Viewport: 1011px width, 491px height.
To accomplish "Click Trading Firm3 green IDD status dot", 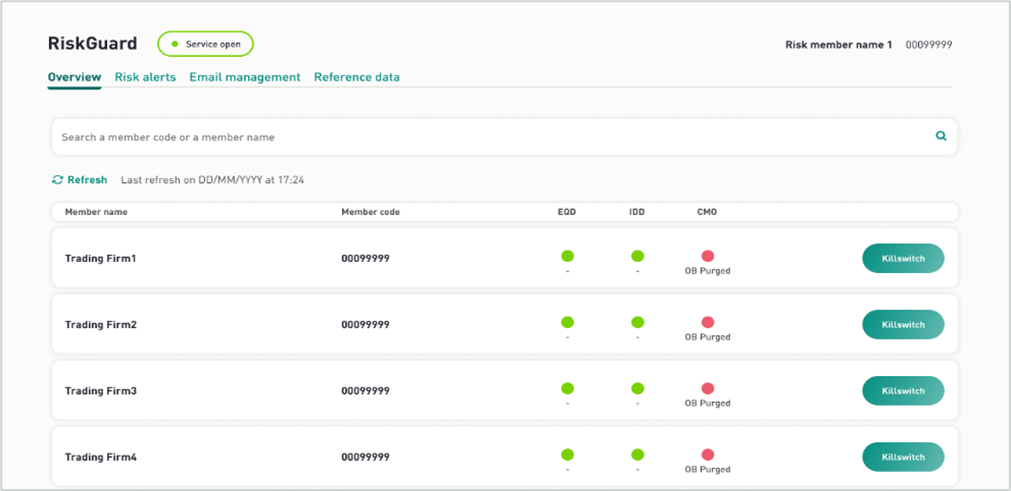I will (638, 389).
